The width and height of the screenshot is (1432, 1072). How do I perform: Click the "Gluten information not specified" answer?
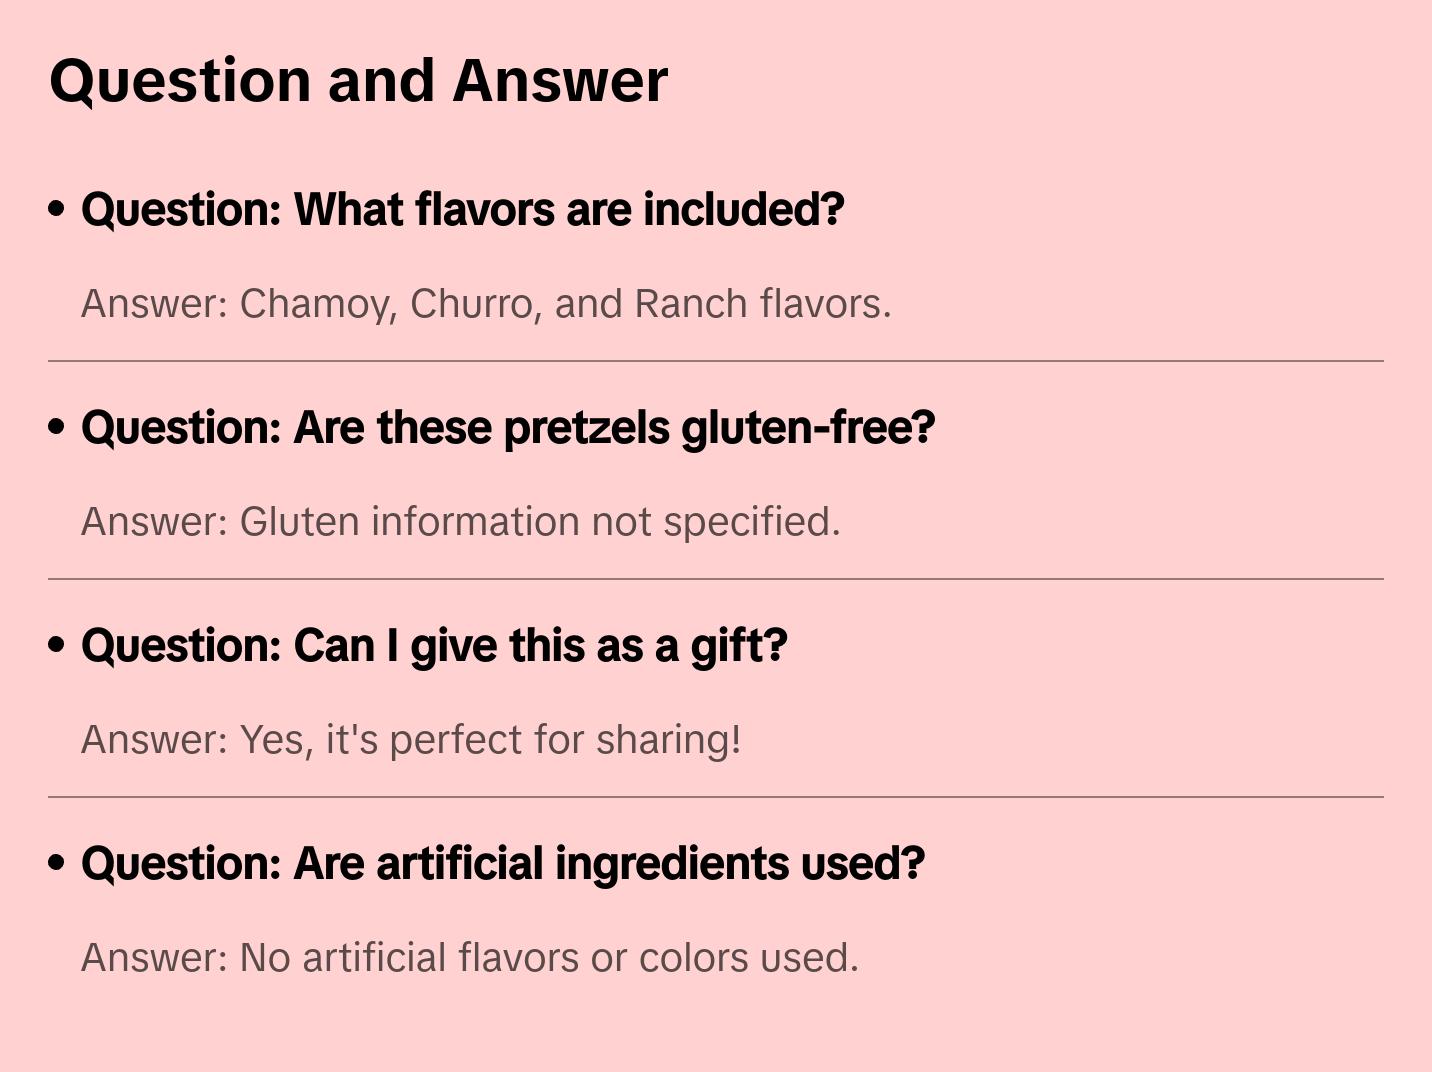pyautogui.click(x=460, y=522)
